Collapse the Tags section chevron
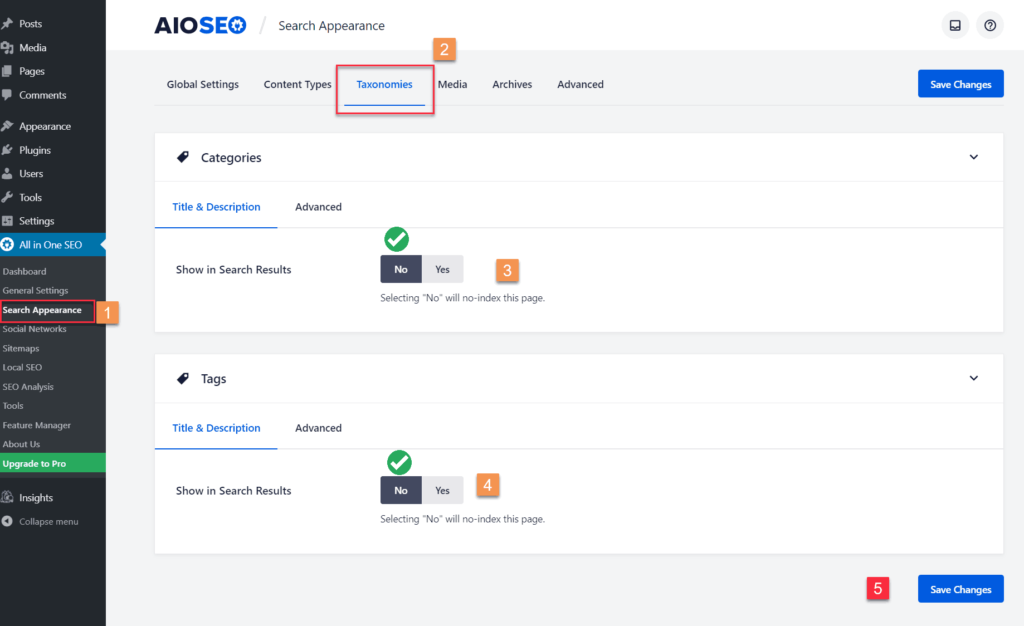The width and height of the screenshot is (1024, 626). click(x=974, y=378)
